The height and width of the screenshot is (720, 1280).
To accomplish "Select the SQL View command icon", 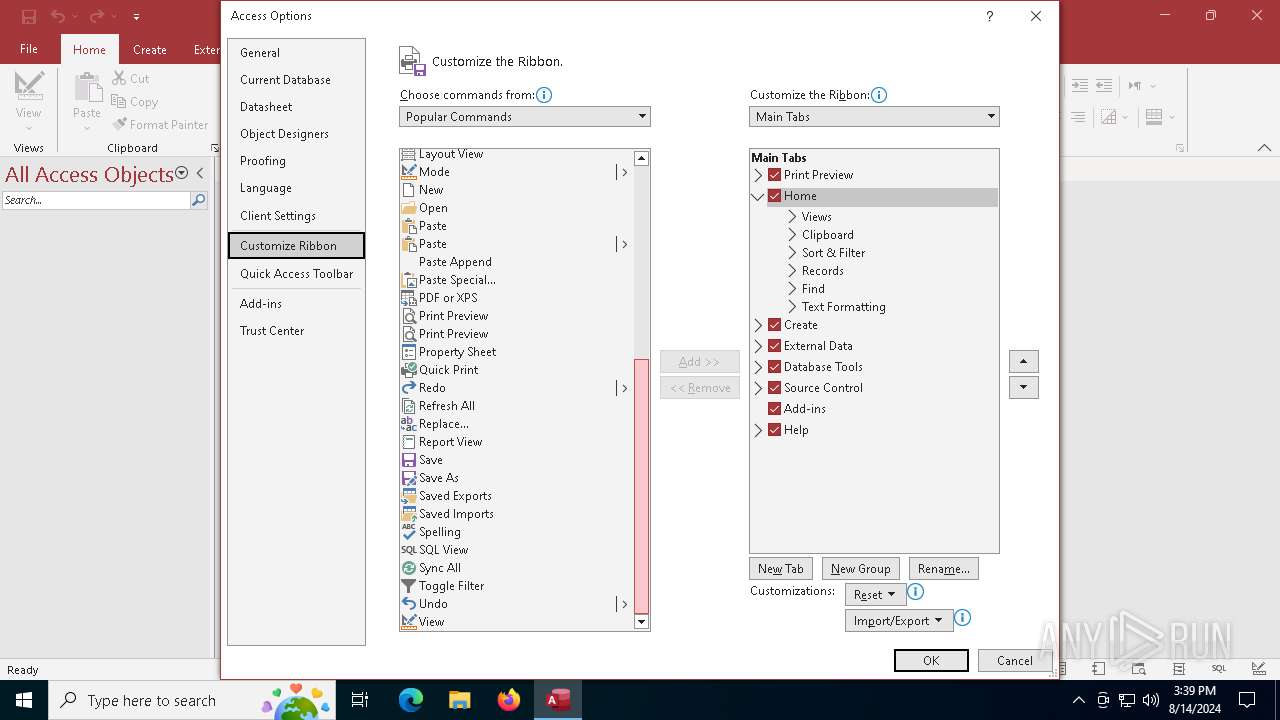I will (408, 550).
